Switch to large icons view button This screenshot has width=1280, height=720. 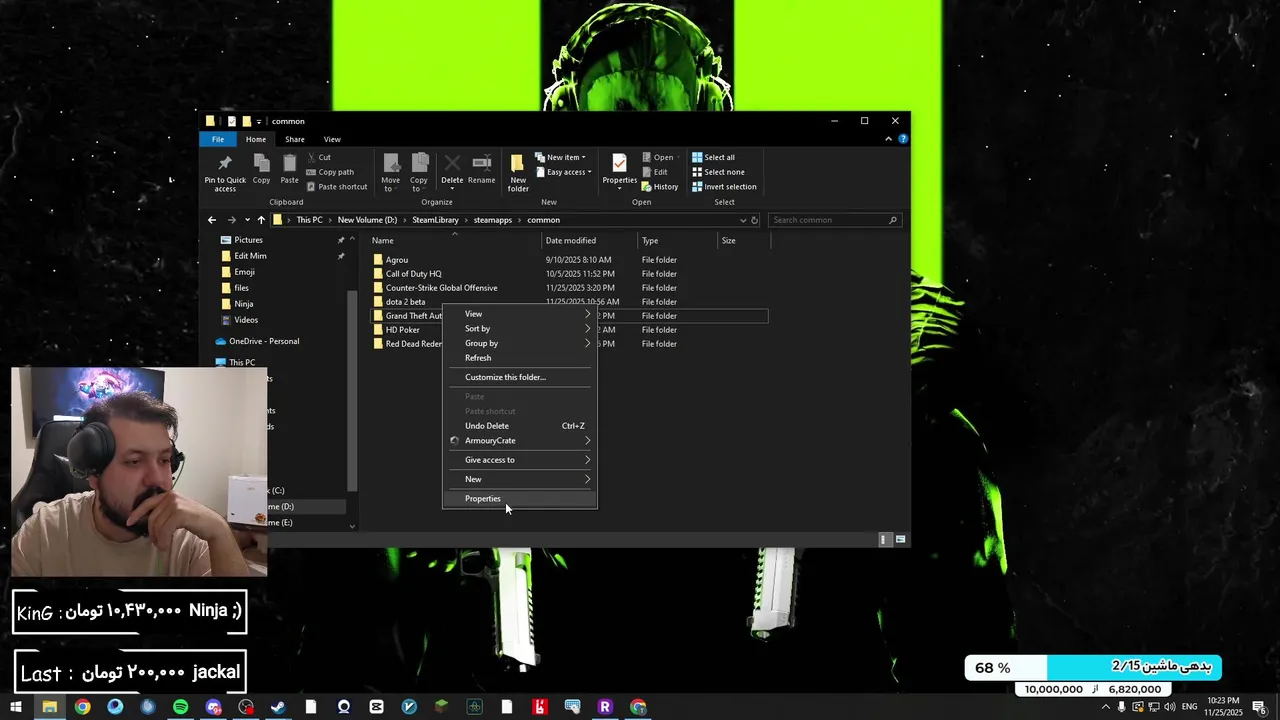pos(900,539)
